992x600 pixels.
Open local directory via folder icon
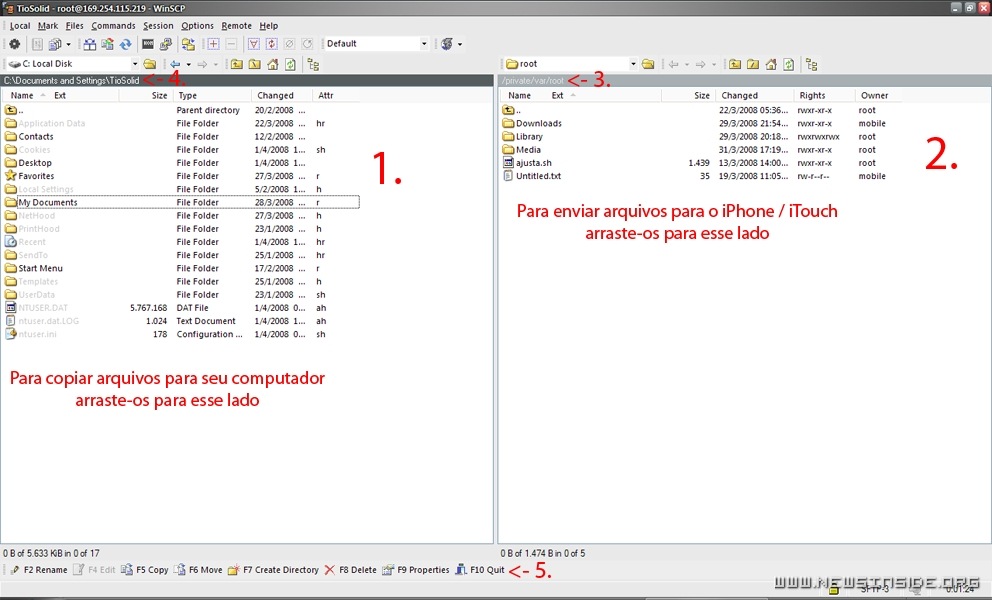coord(150,64)
